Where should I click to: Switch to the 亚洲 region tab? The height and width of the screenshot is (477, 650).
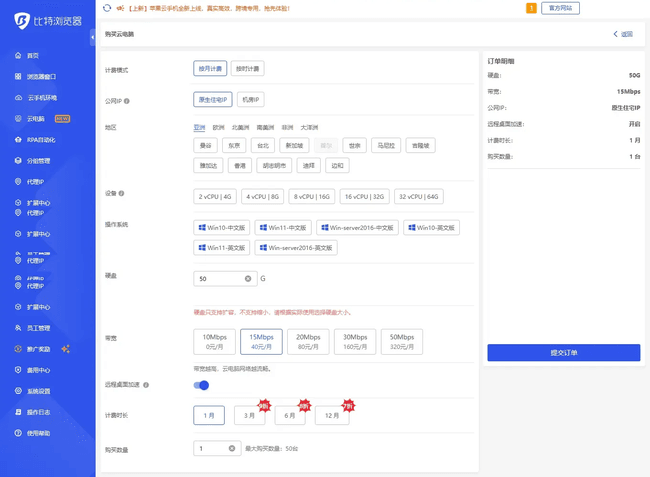199,127
